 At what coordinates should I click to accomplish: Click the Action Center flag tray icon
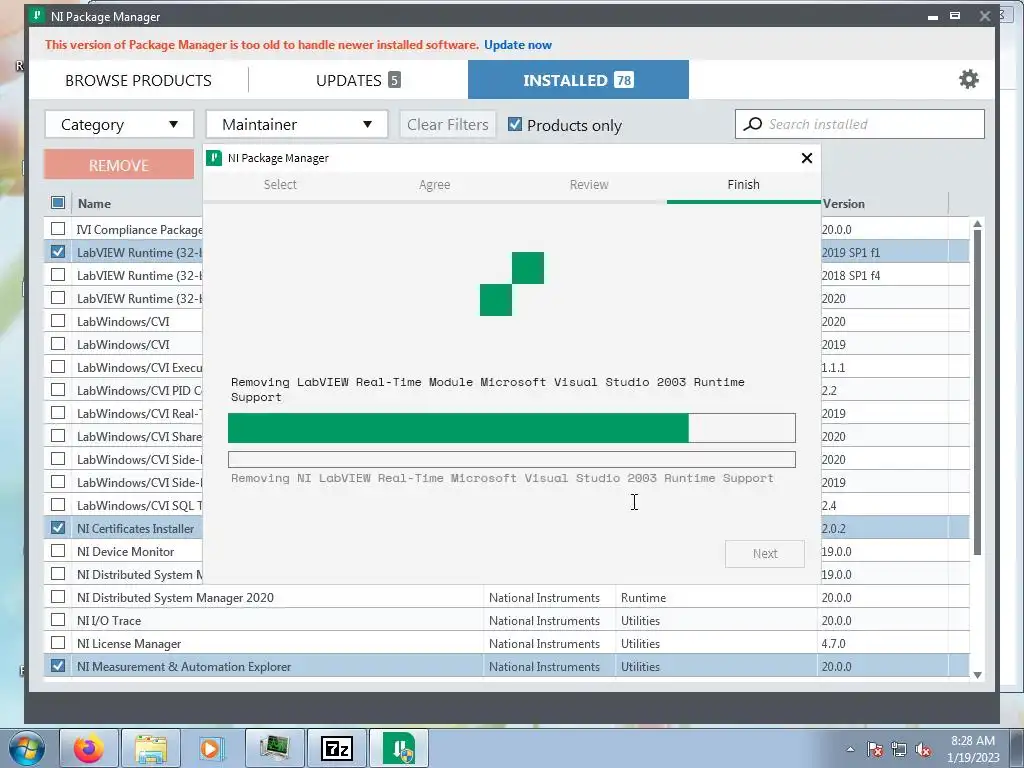(x=875, y=749)
